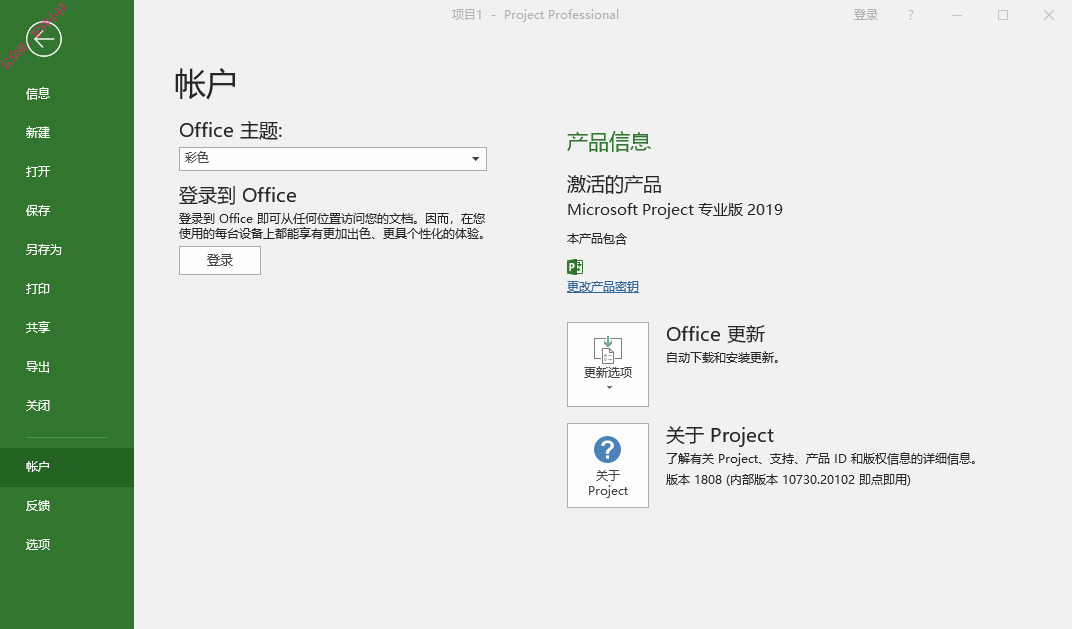Screen dimensions: 1072x629
Task: Click the 登录 button under 登录到 Office
Action: click(219, 260)
